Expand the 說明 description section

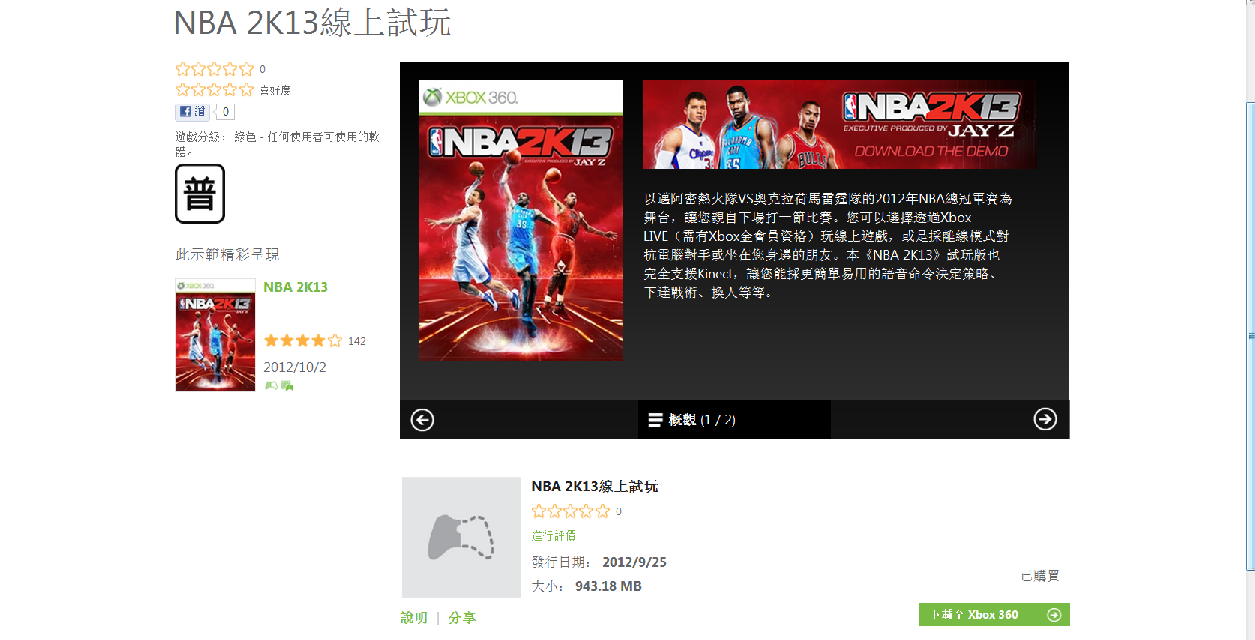click(414, 618)
